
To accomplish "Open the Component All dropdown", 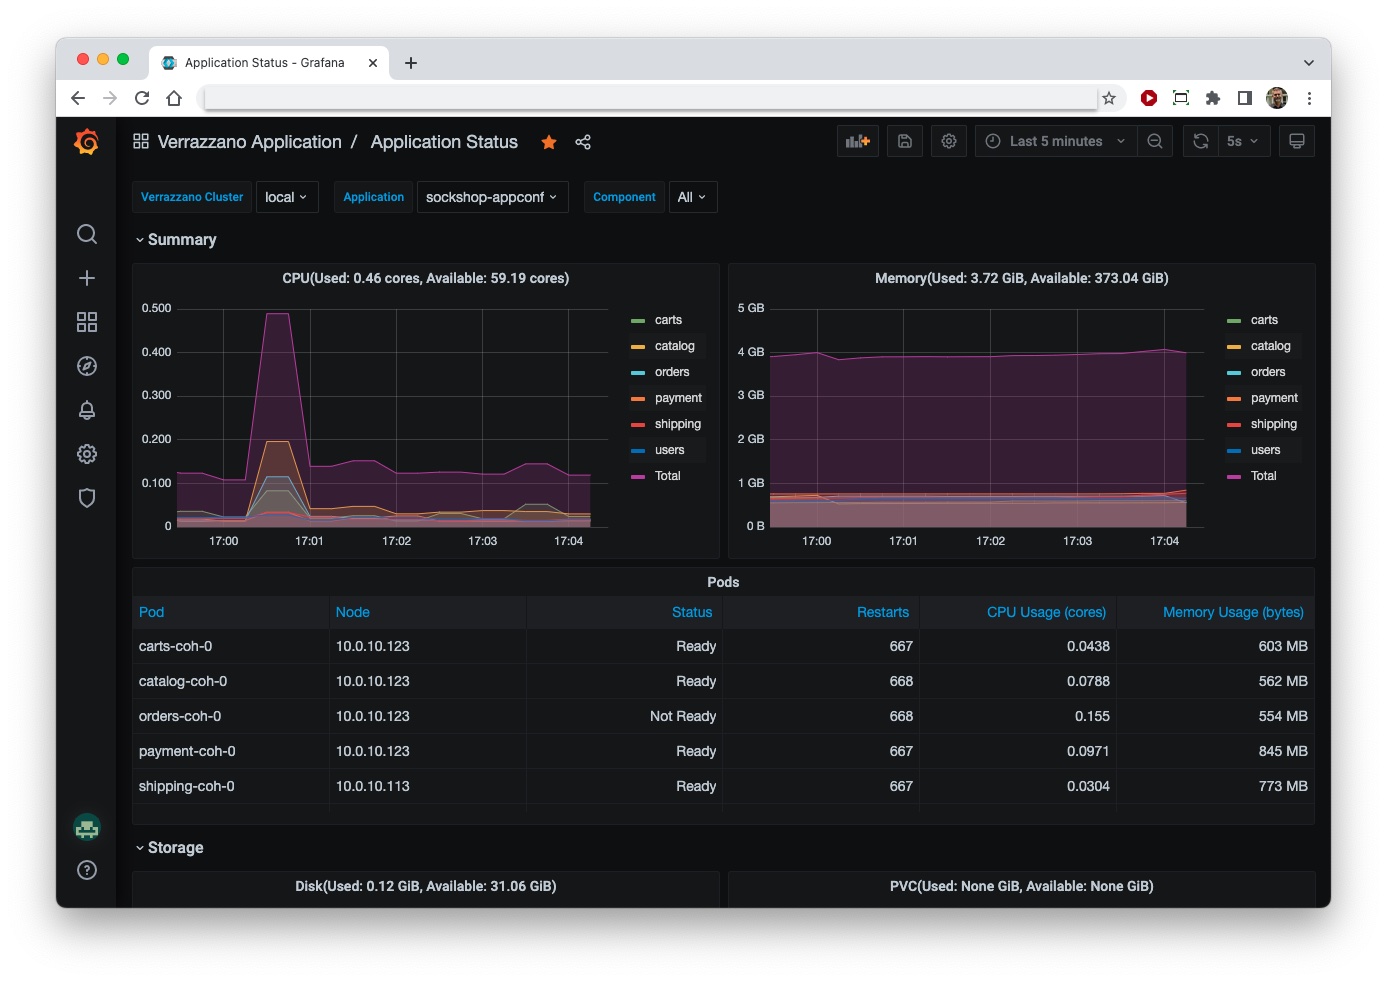I will coord(692,197).
